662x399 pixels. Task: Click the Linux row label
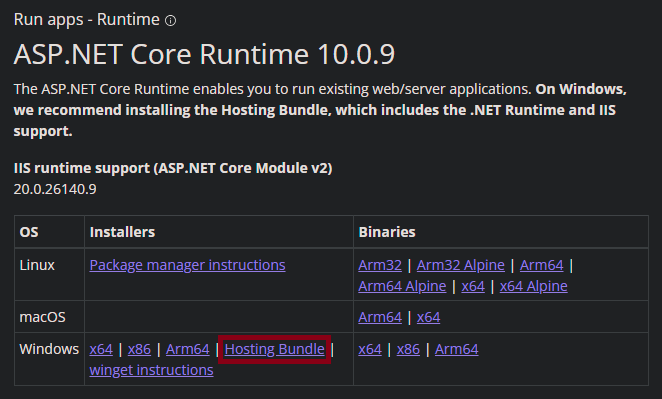pyautogui.click(x=37, y=265)
